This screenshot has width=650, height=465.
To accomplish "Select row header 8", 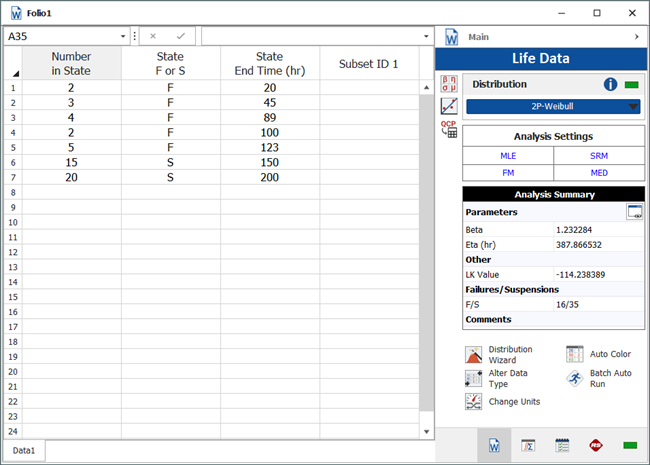I will click(13, 192).
